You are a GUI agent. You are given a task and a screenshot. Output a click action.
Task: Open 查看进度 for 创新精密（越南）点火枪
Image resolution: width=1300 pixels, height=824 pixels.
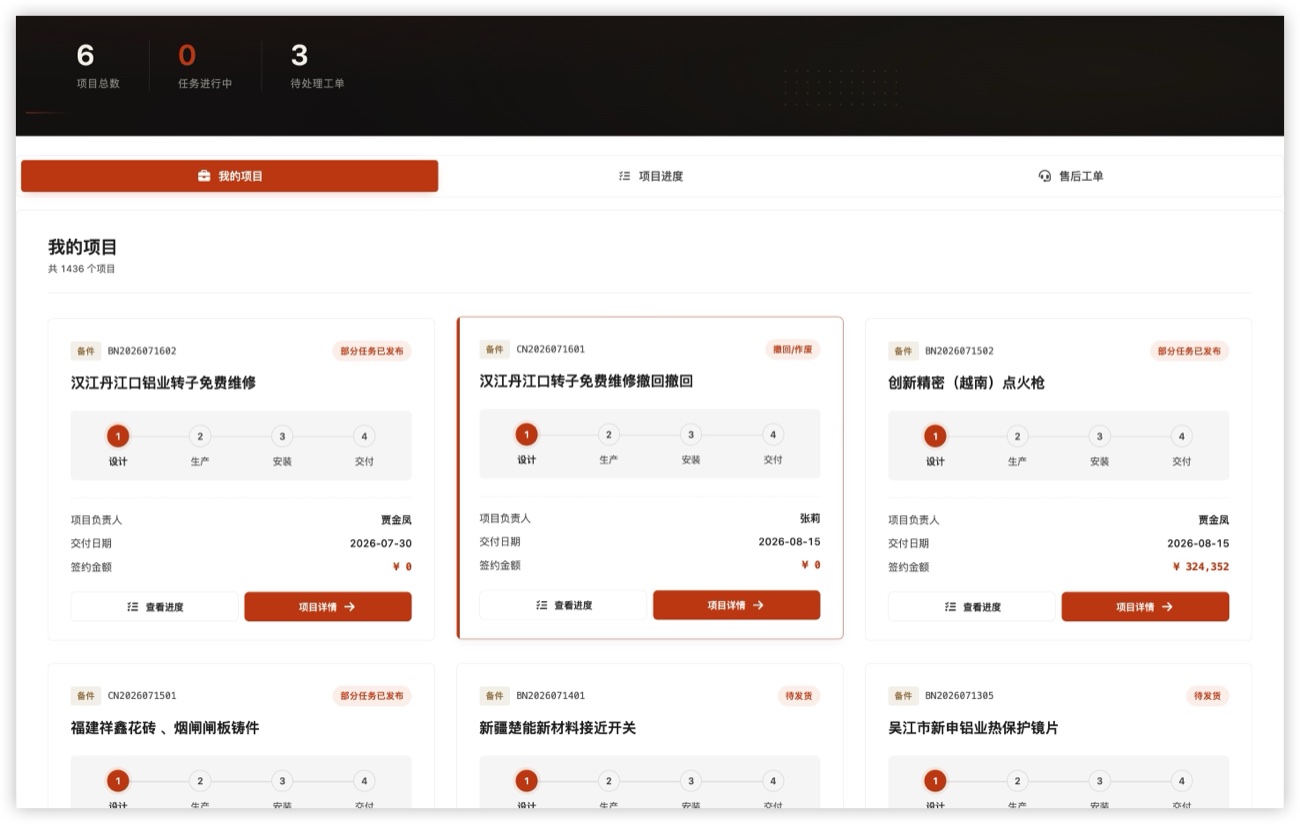pos(972,607)
